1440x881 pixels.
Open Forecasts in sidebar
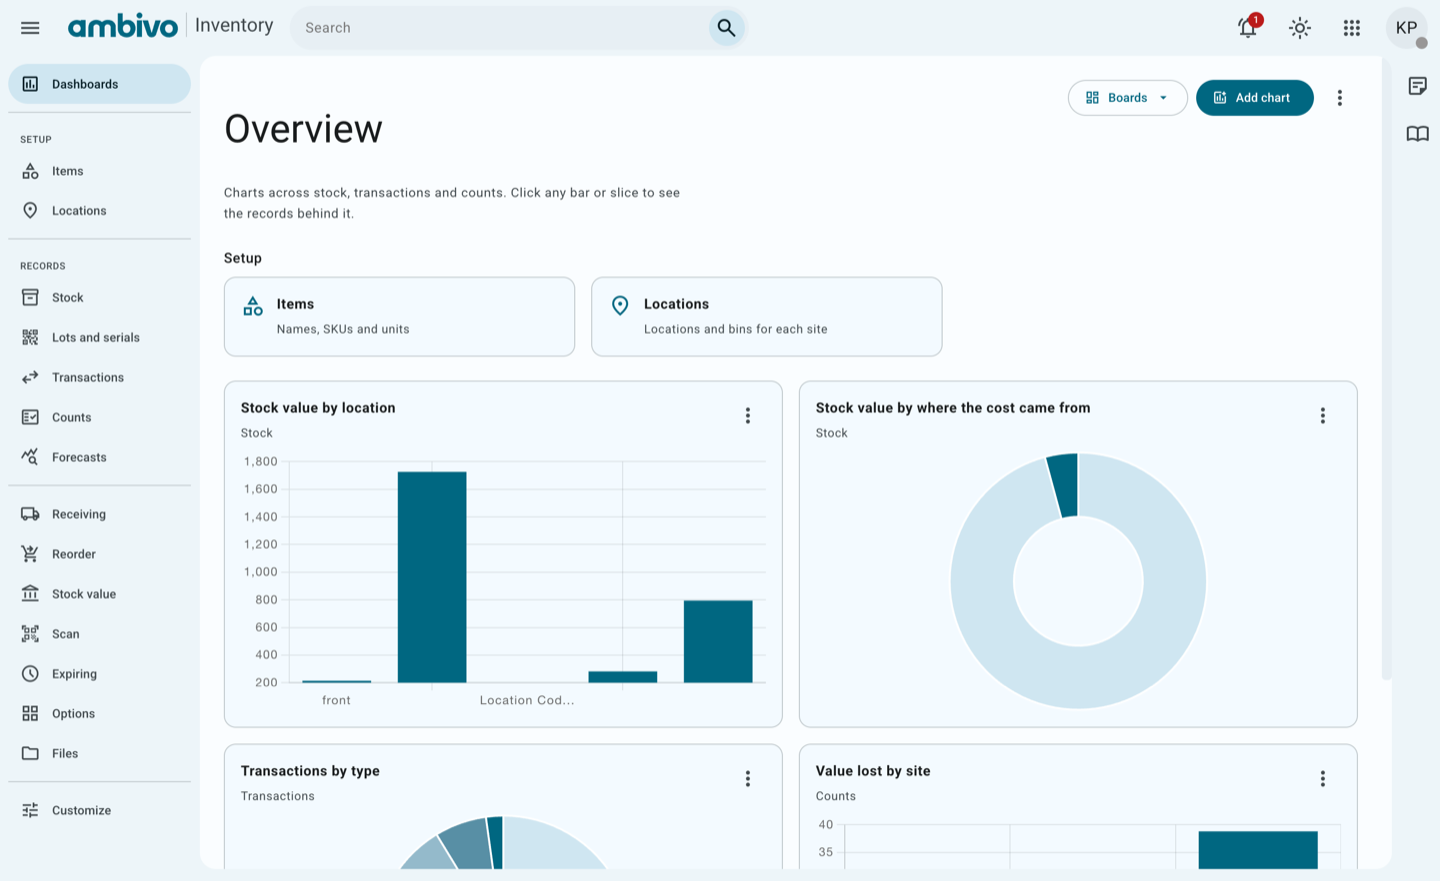click(x=99, y=458)
